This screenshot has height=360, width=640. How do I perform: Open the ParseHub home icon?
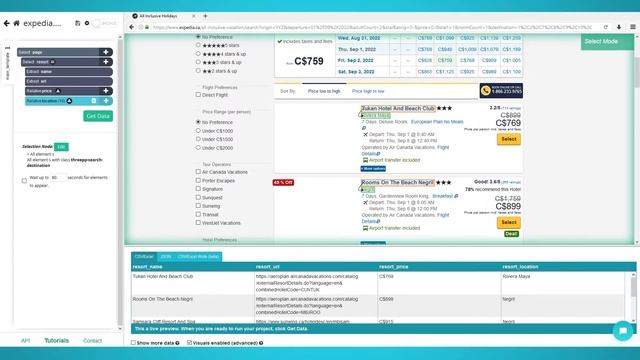click(16, 23)
